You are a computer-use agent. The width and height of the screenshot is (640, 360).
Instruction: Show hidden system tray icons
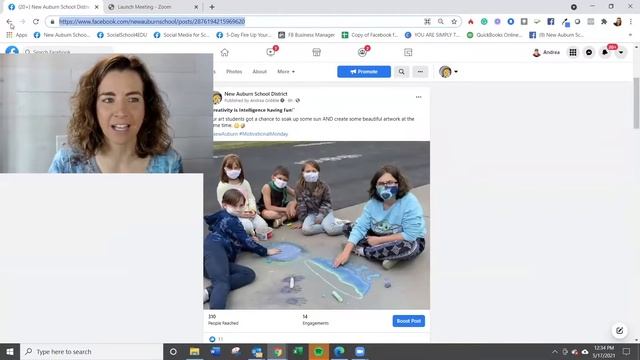pos(555,352)
